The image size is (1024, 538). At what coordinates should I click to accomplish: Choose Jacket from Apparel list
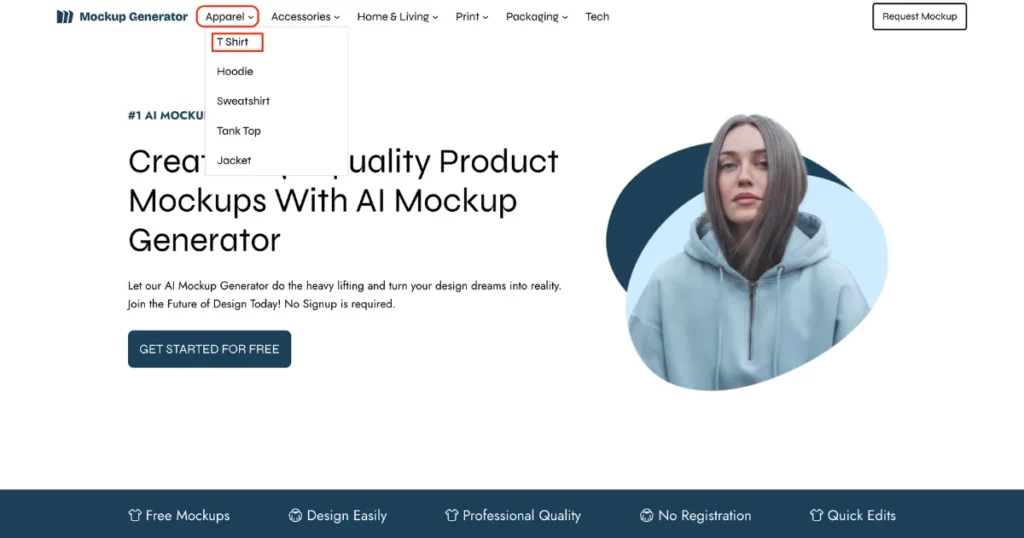234,160
